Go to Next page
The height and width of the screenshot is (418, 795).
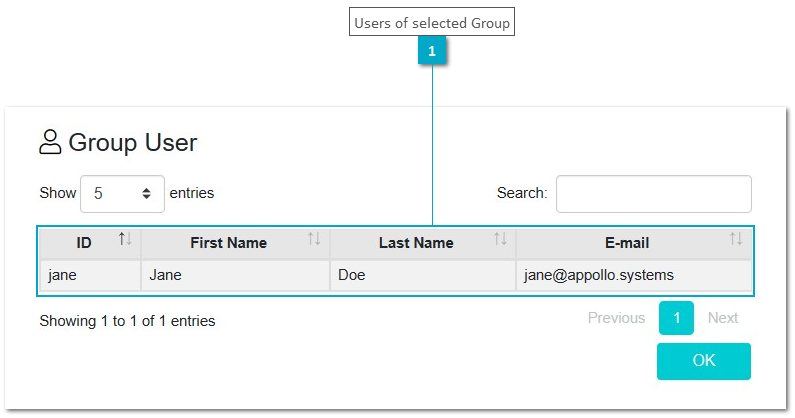pos(723,318)
